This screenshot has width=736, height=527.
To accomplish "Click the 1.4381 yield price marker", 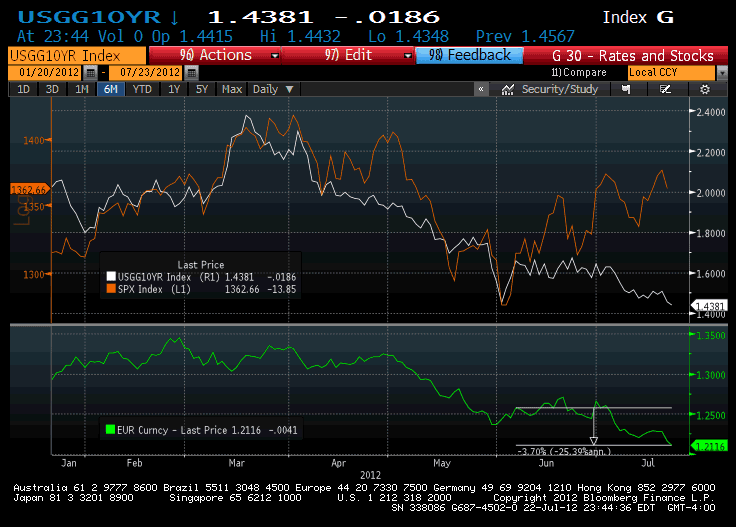I will pyautogui.click(x=710, y=306).
